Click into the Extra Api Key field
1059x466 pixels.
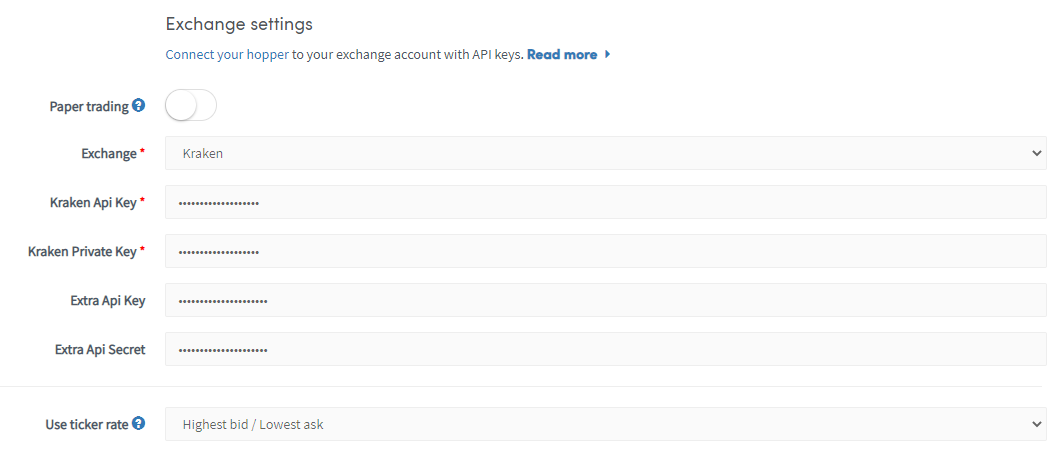(606, 300)
